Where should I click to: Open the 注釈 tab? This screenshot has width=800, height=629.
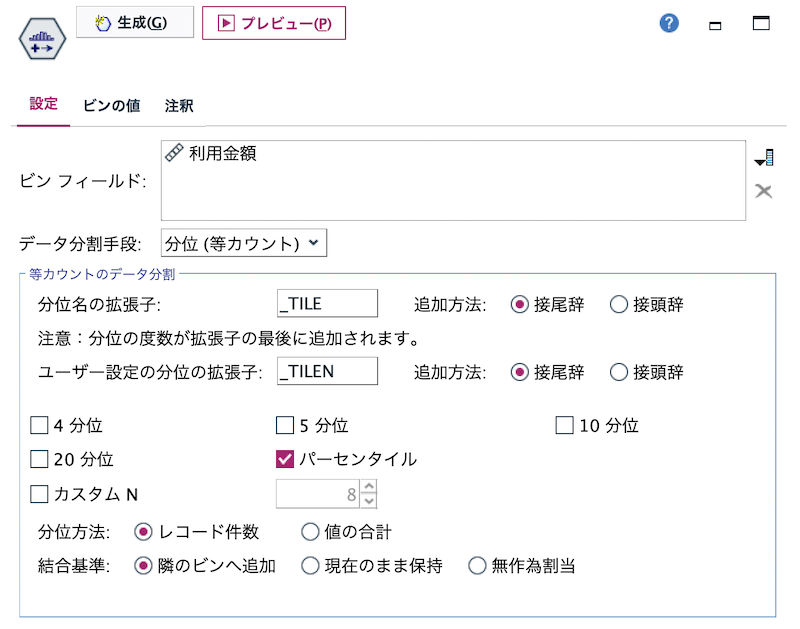180,105
